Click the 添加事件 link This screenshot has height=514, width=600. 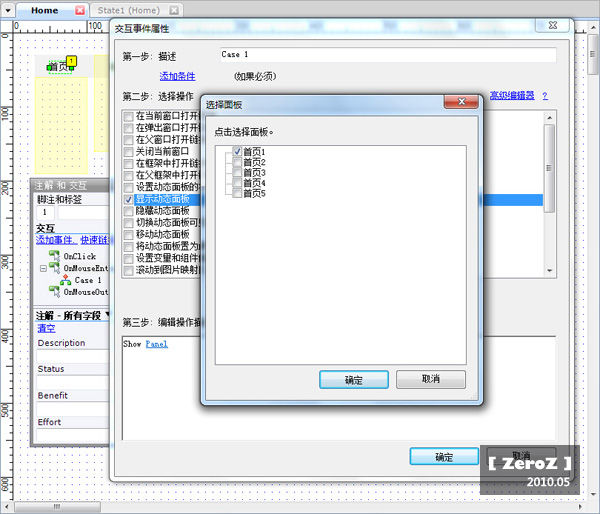(56, 240)
